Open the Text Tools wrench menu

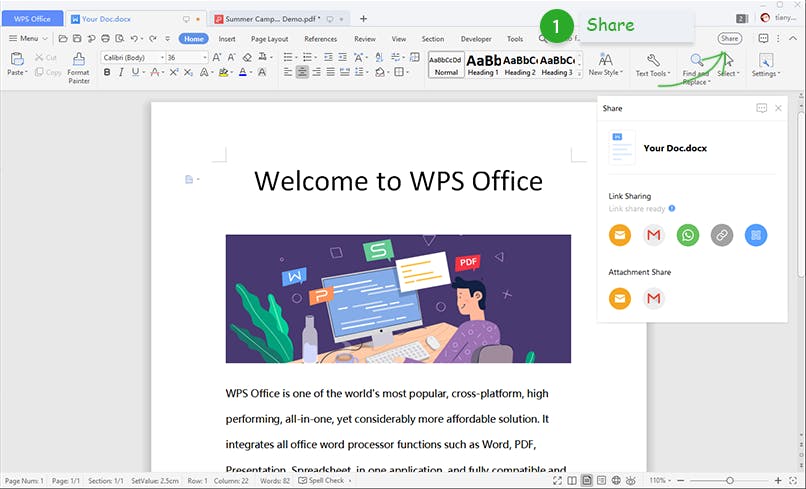click(x=653, y=65)
